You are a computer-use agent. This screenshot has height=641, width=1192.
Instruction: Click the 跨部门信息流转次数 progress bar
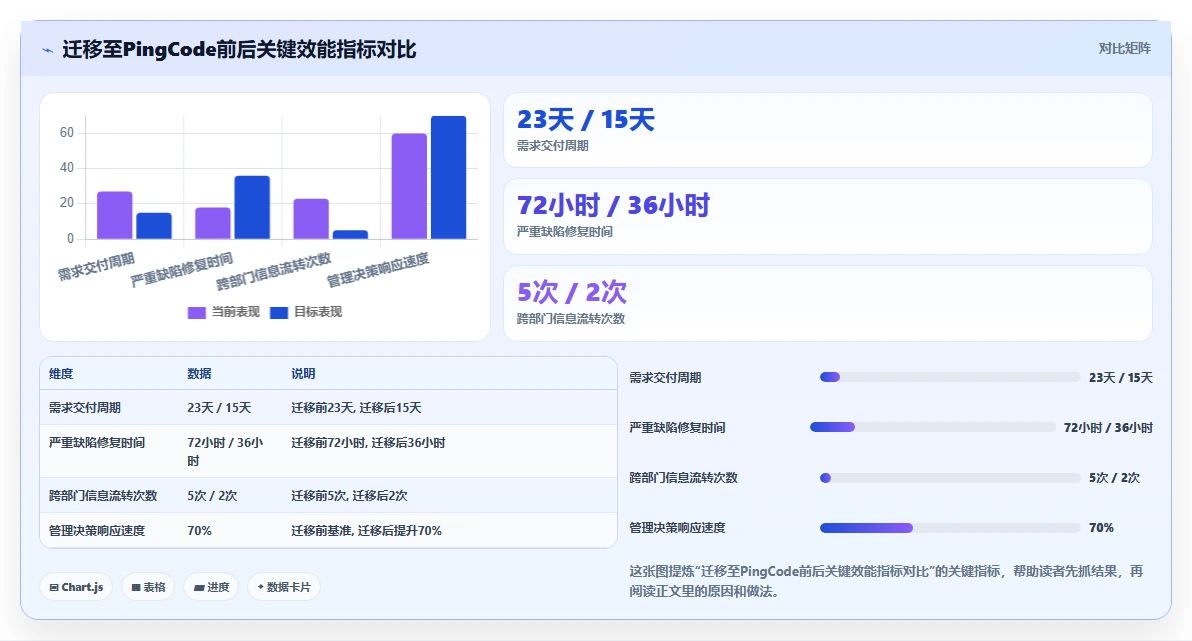tap(949, 478)
